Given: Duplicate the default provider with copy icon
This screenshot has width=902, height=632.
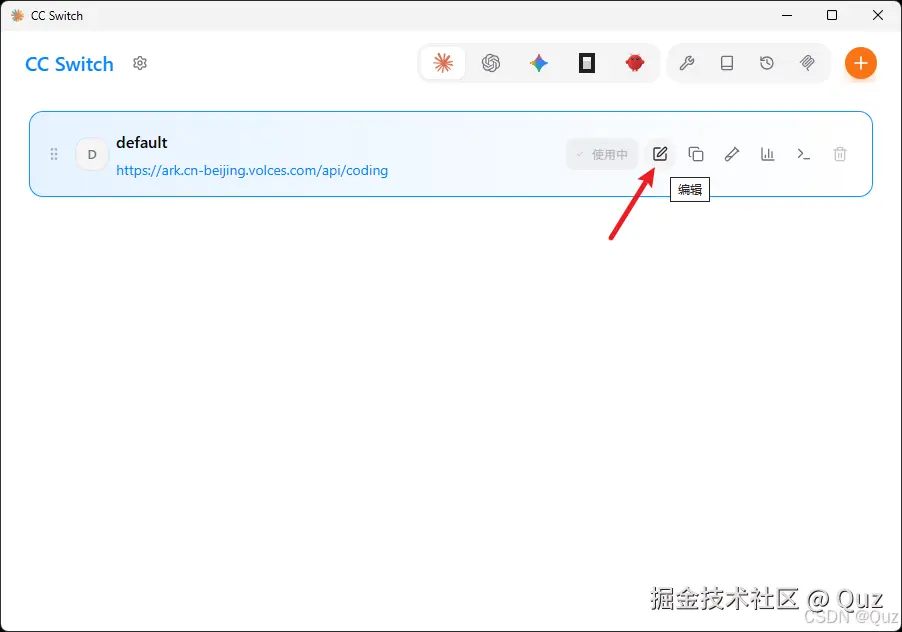Looking at the screenshot, I should pyautogui.click(x=696, y=154).
